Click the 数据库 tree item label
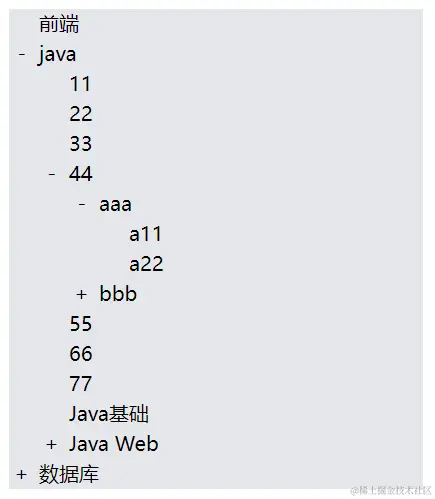This screenshot has width=435, height=499. tap(69, 474)
